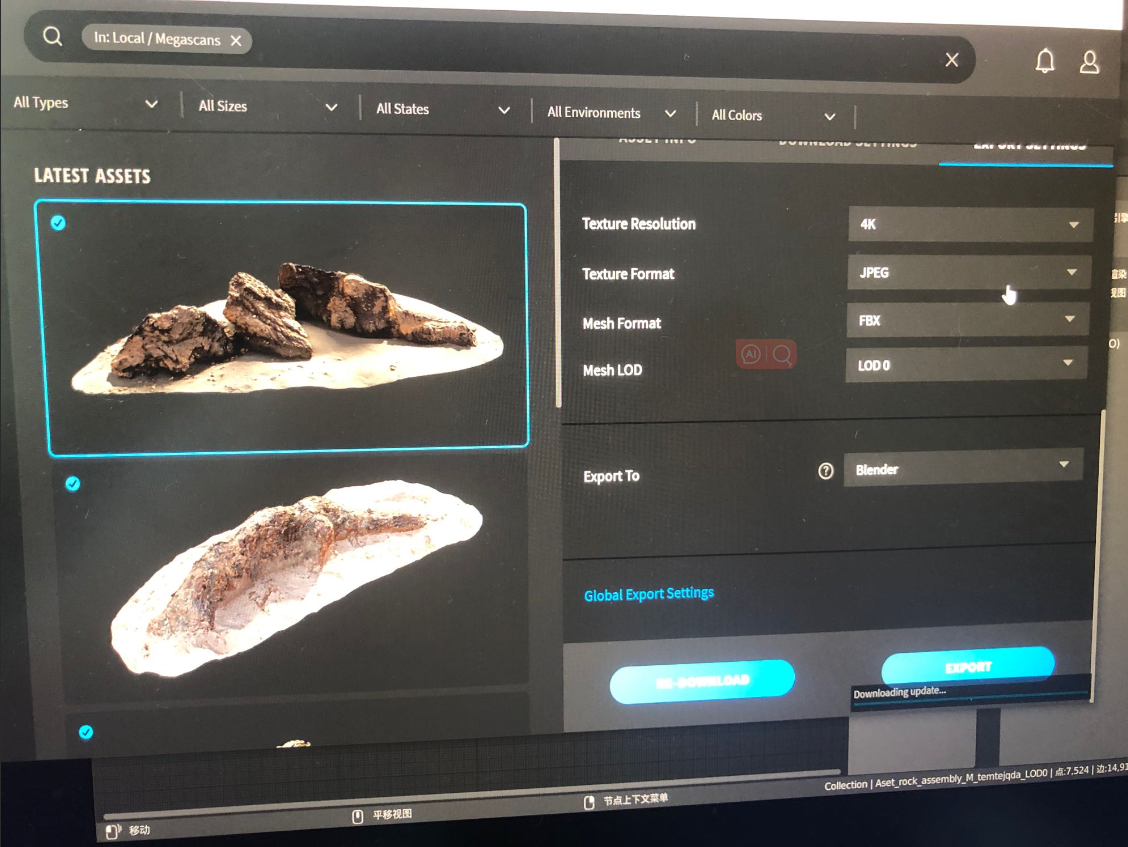Viewport: 1128px width, 847px height.
Task: Click the RE-DOWNLOAD button
Action: tap(702, 681)
